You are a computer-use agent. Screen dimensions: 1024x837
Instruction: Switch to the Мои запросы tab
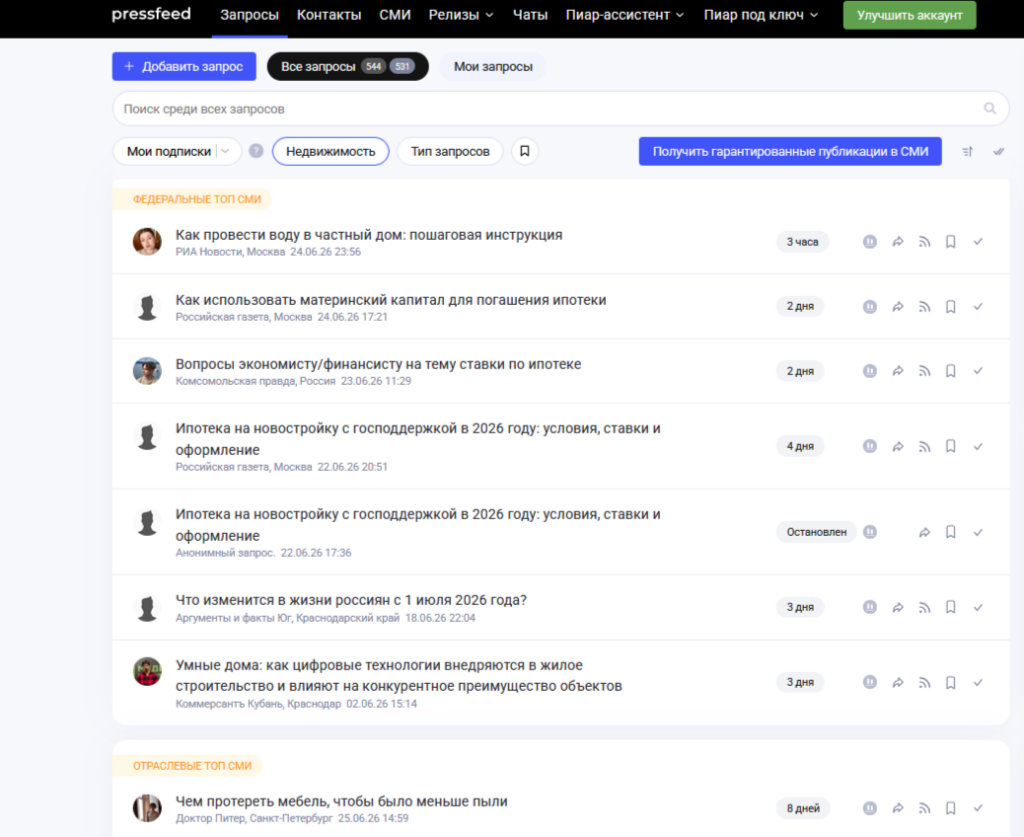point(493,67)
